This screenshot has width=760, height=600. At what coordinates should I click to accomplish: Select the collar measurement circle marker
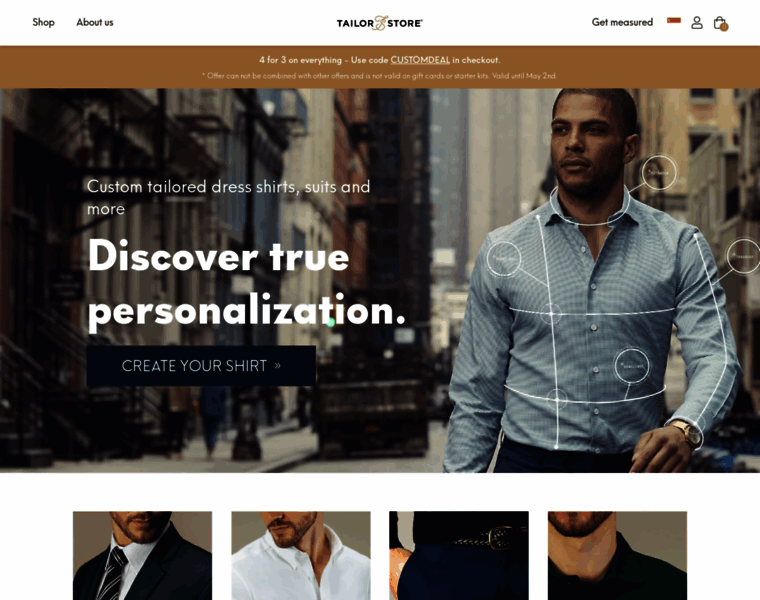point(659,173)
